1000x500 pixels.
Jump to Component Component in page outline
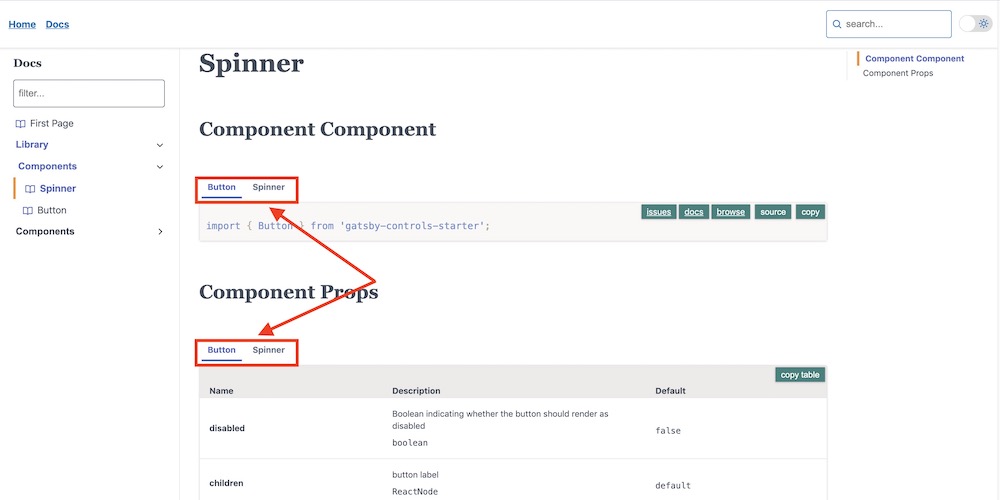pos(915,59)
